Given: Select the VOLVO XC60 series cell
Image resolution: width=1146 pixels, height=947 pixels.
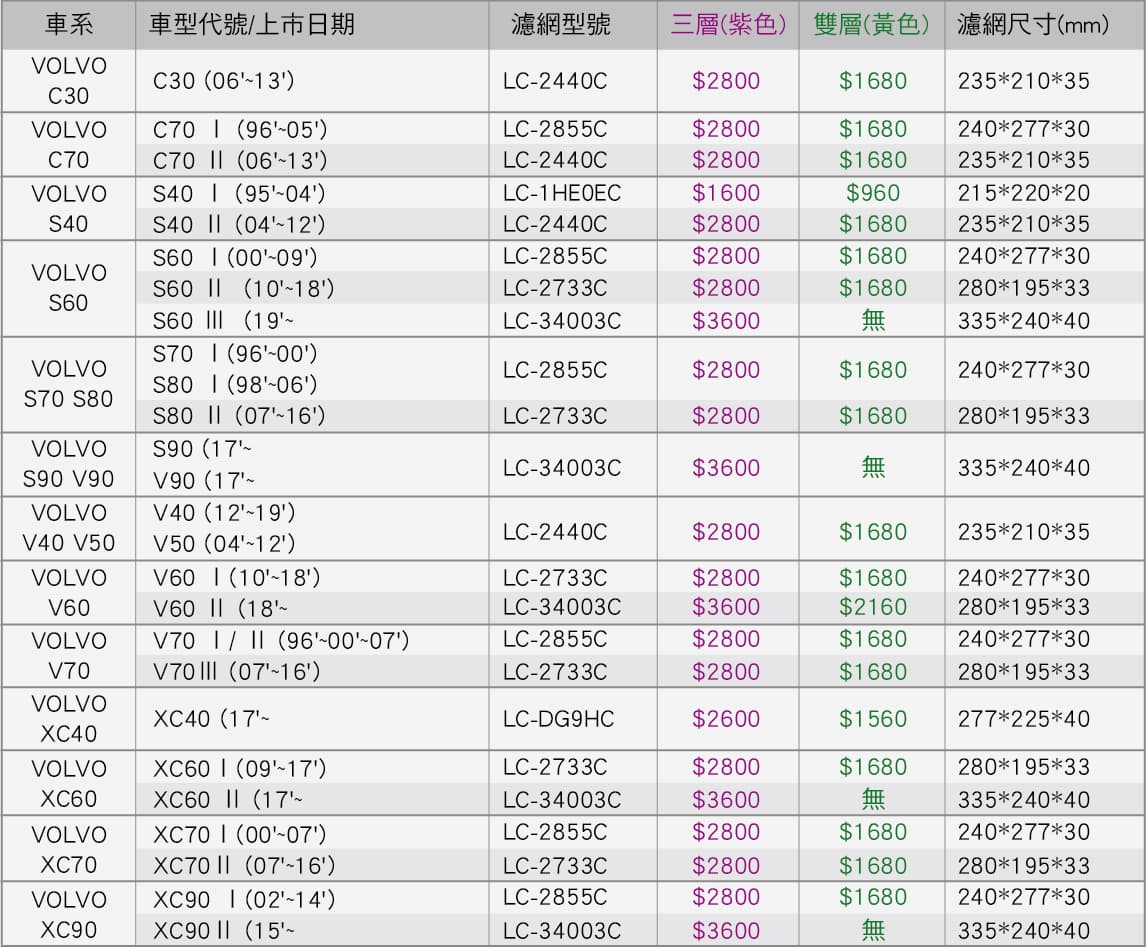Looking at the screenshot, I should [69, 783].
